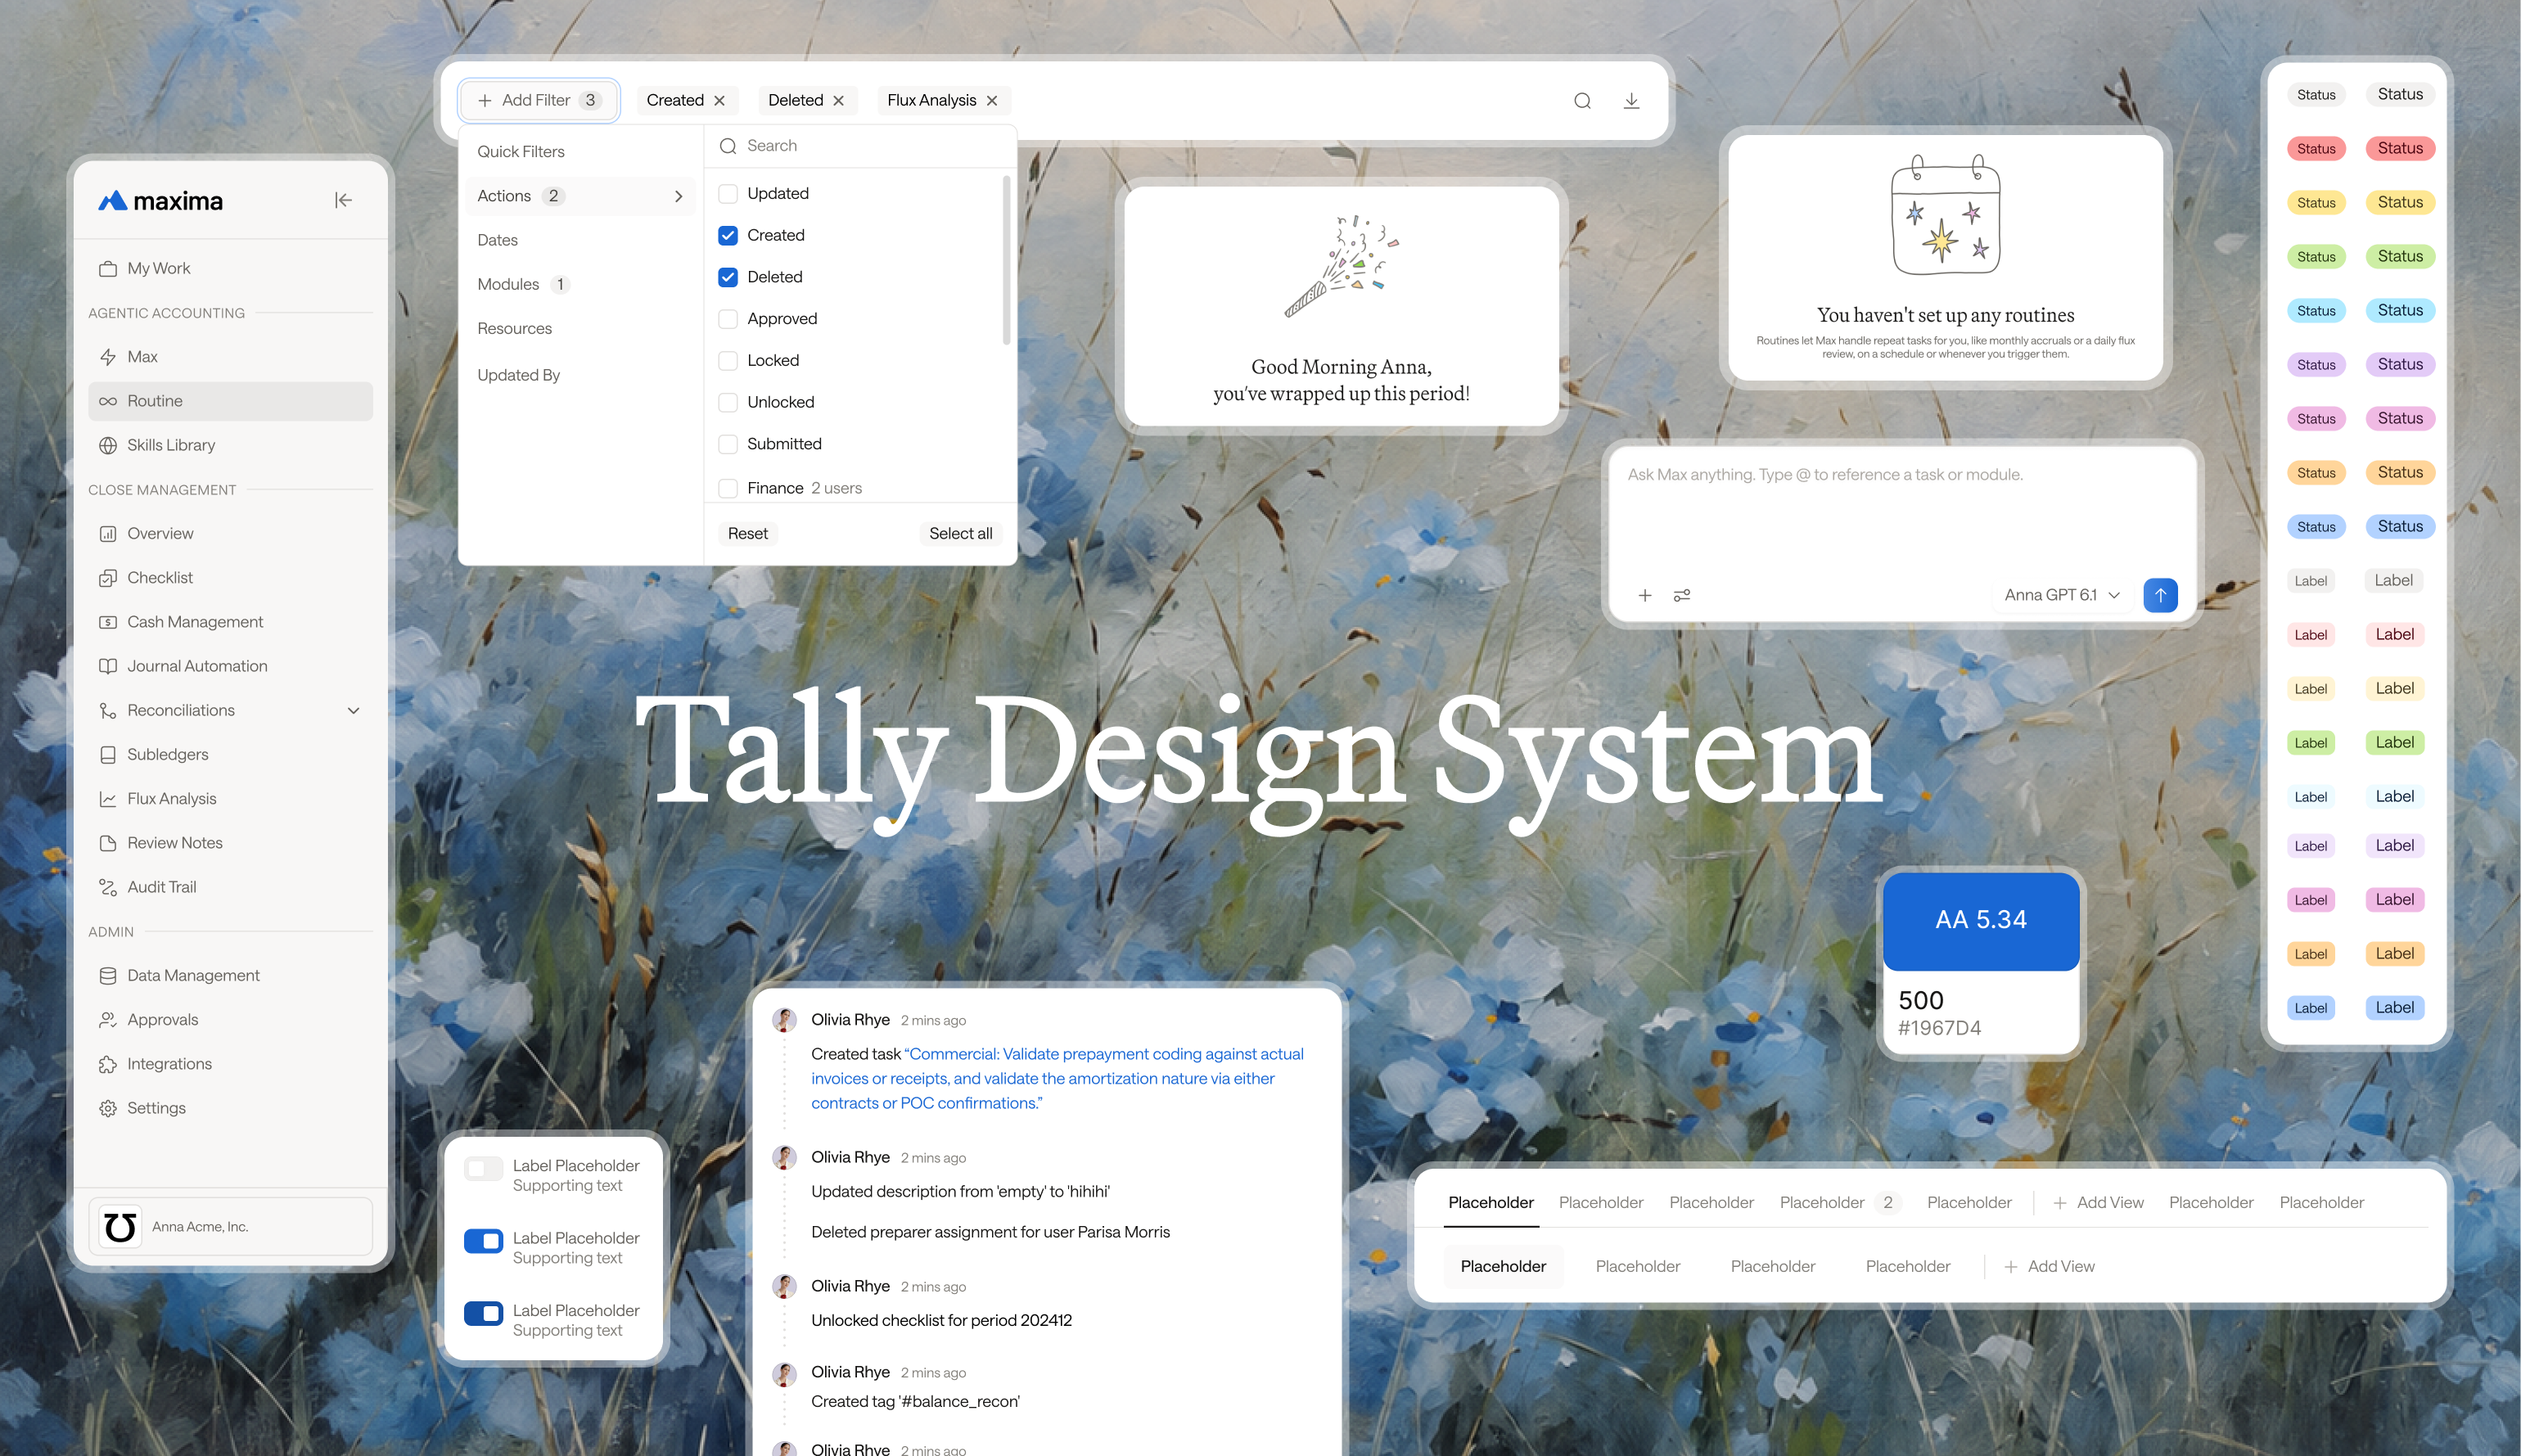
Task: Open the Modules filter category
Action: [x=580, y=284]
